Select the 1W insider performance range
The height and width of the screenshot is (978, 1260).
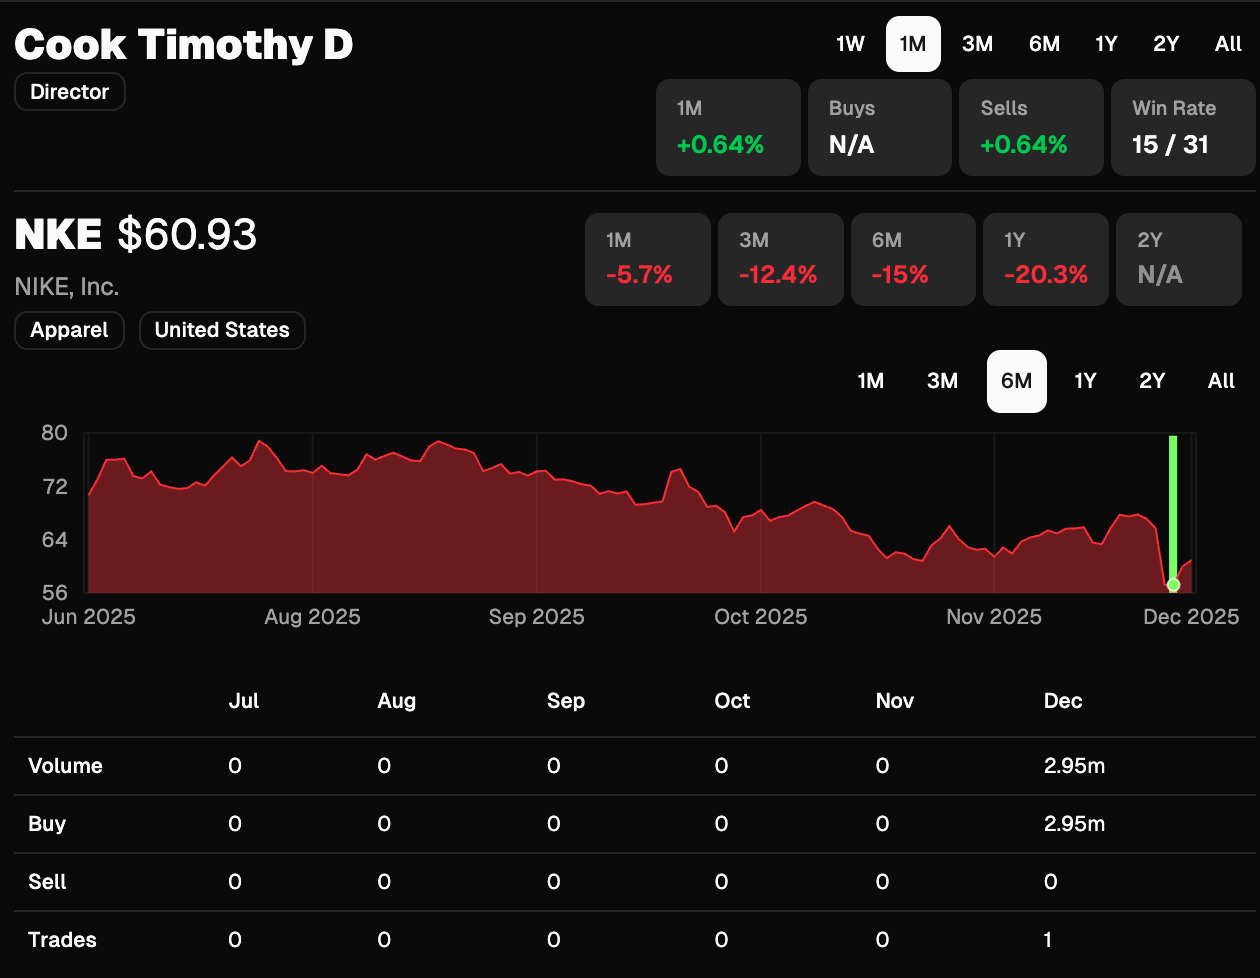(x=850, y=44)
